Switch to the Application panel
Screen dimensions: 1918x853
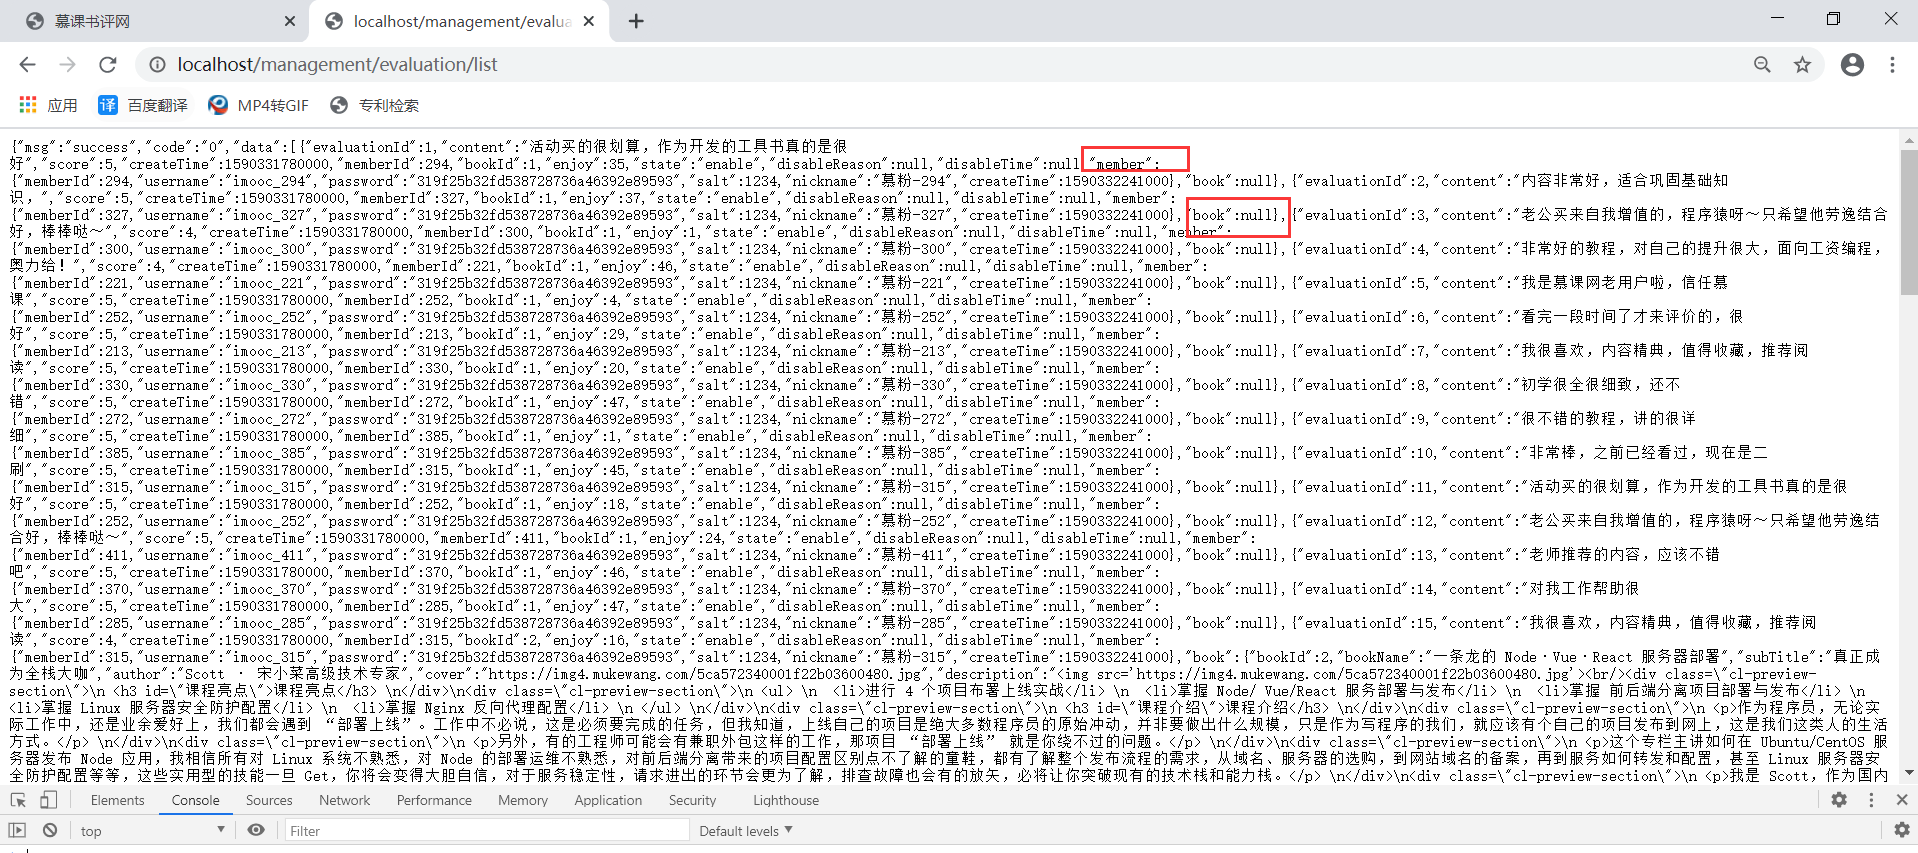608,800
